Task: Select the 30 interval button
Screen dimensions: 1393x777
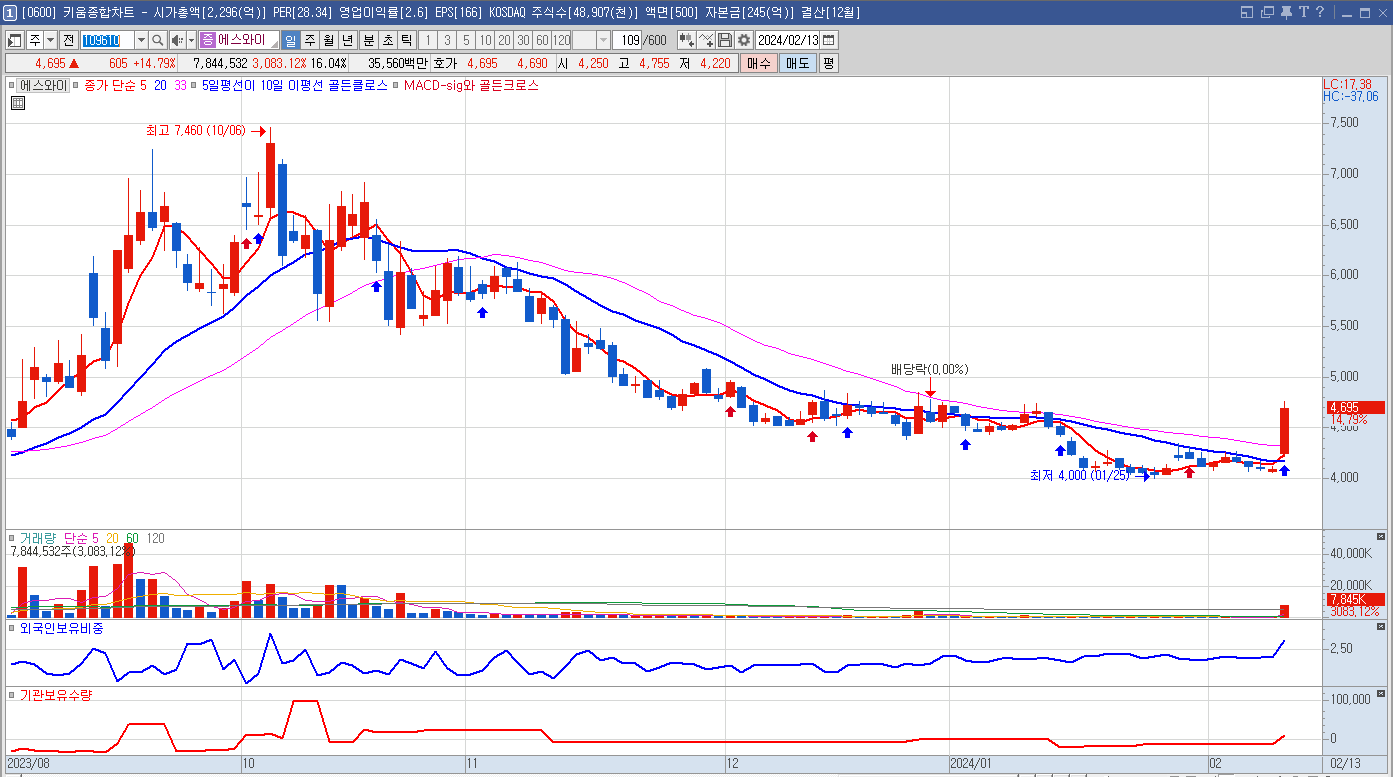Action: pyautogui.click(x=523, y=40)
